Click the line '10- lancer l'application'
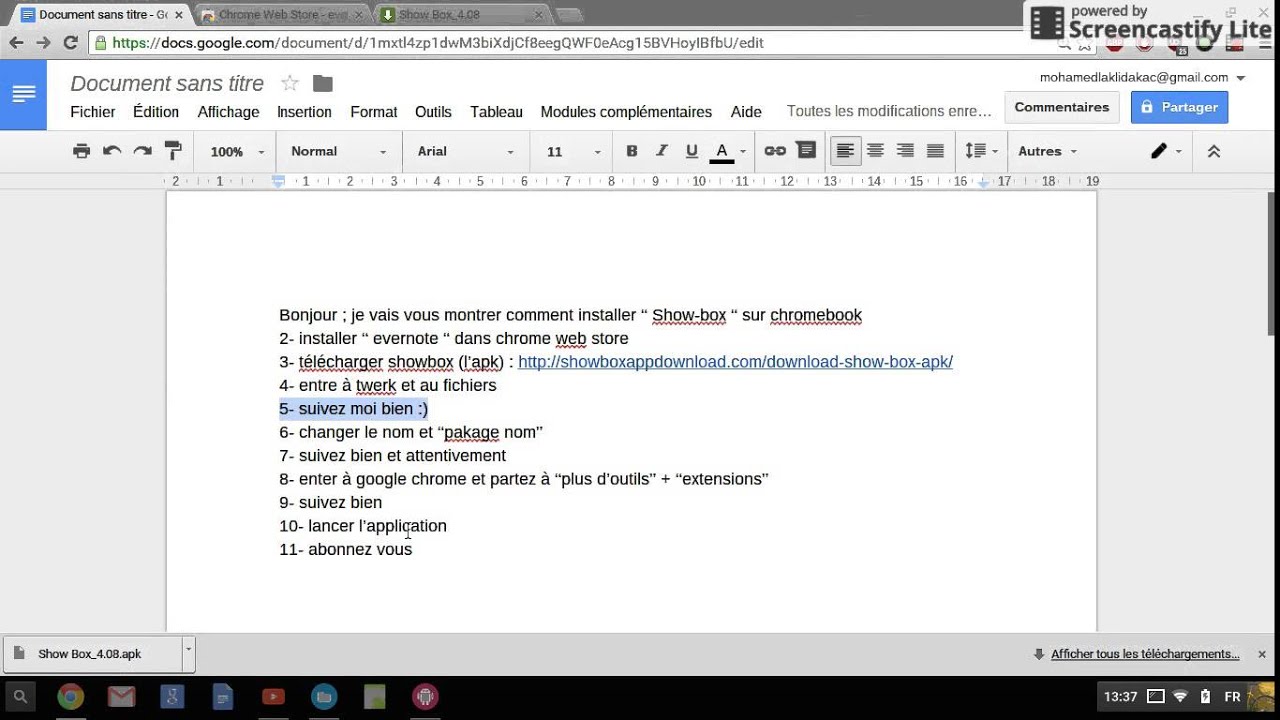 click(363, 526)
